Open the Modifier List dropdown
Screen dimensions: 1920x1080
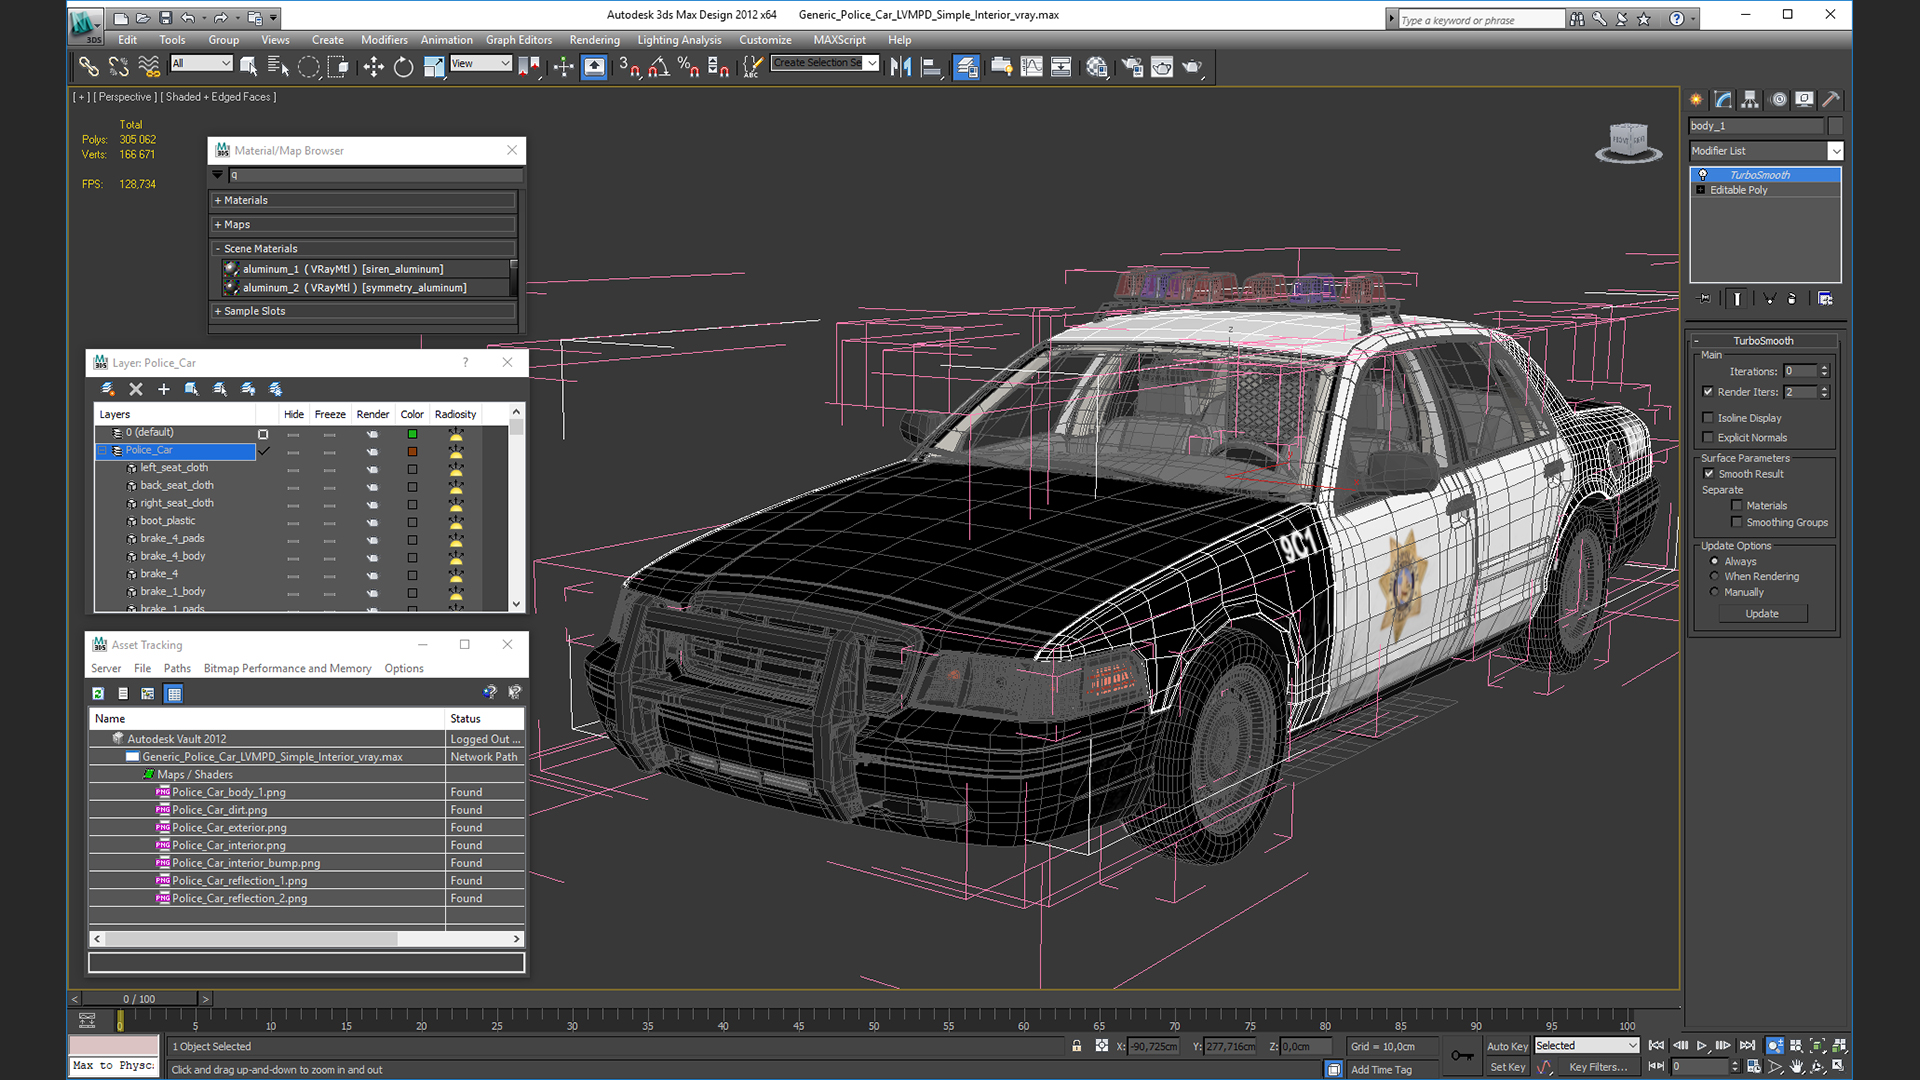click(x=1766, y=151)
